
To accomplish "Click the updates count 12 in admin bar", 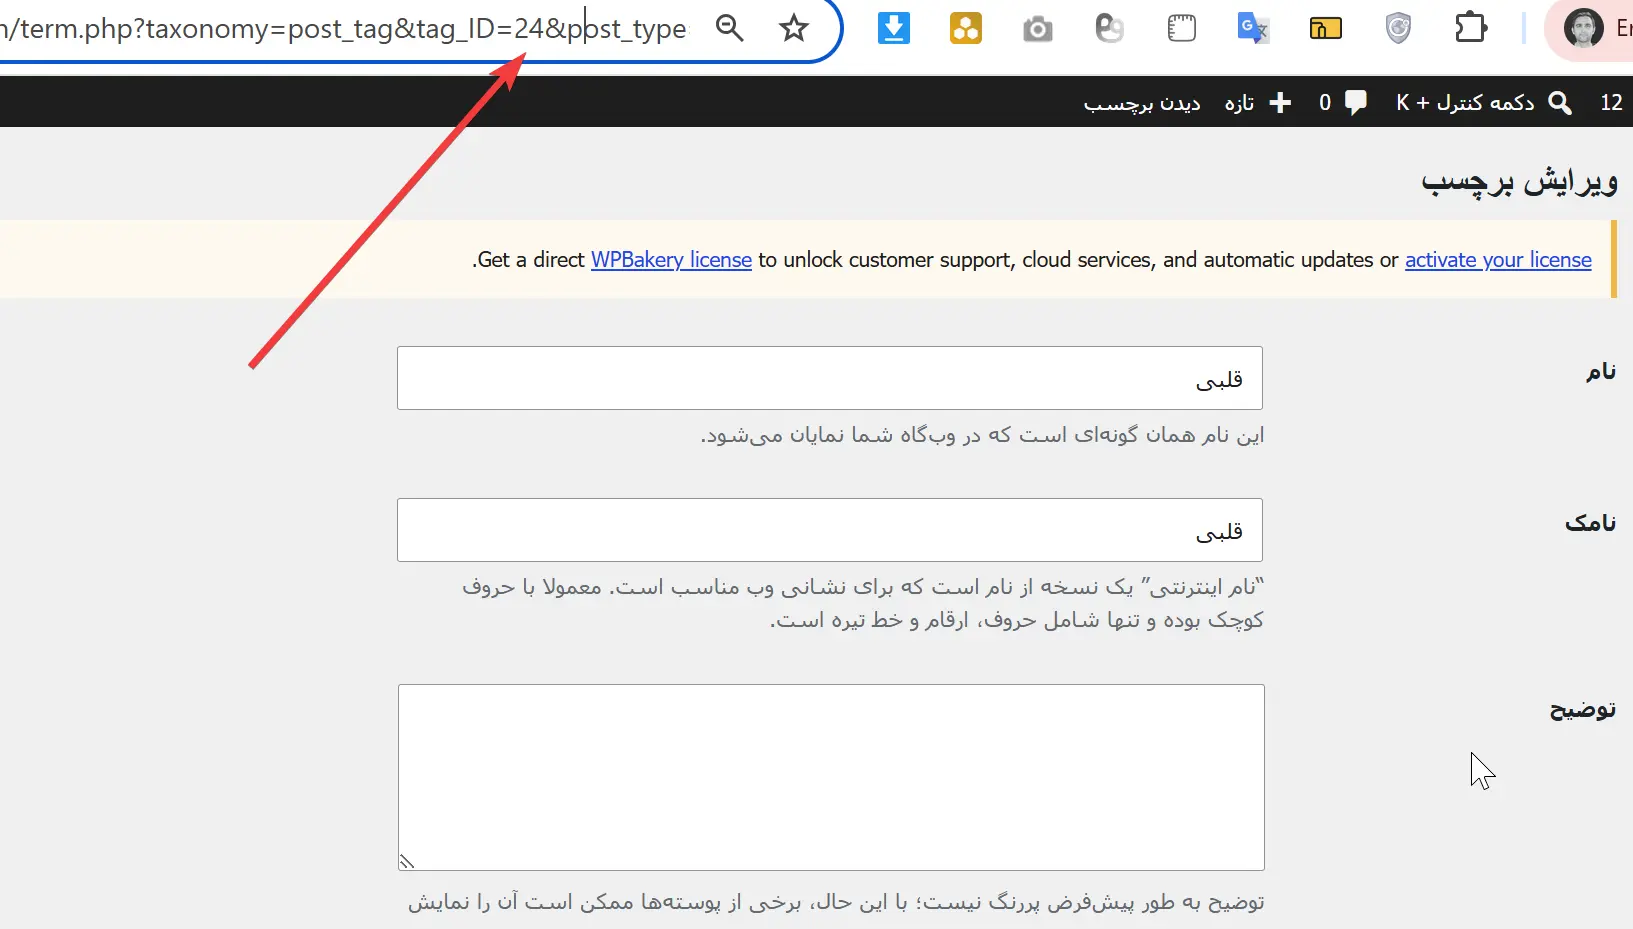I will pyautogui.click(x=1611, y=102).
